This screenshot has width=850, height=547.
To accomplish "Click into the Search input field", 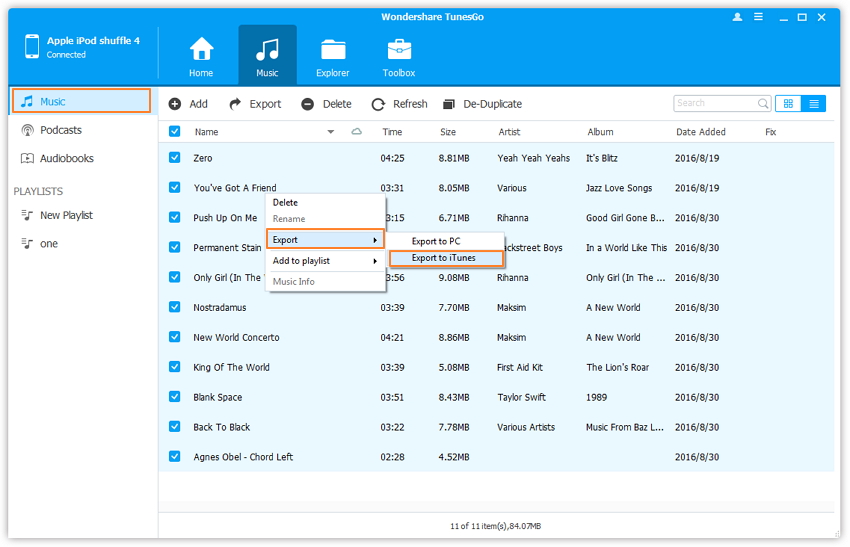I will 714,103.
